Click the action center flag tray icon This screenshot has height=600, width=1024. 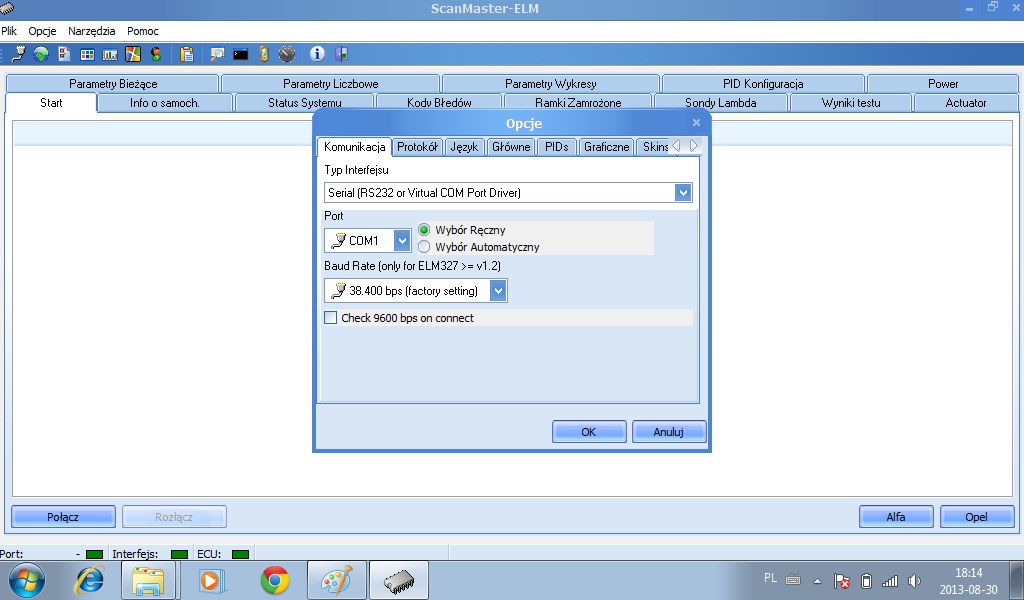842,580
